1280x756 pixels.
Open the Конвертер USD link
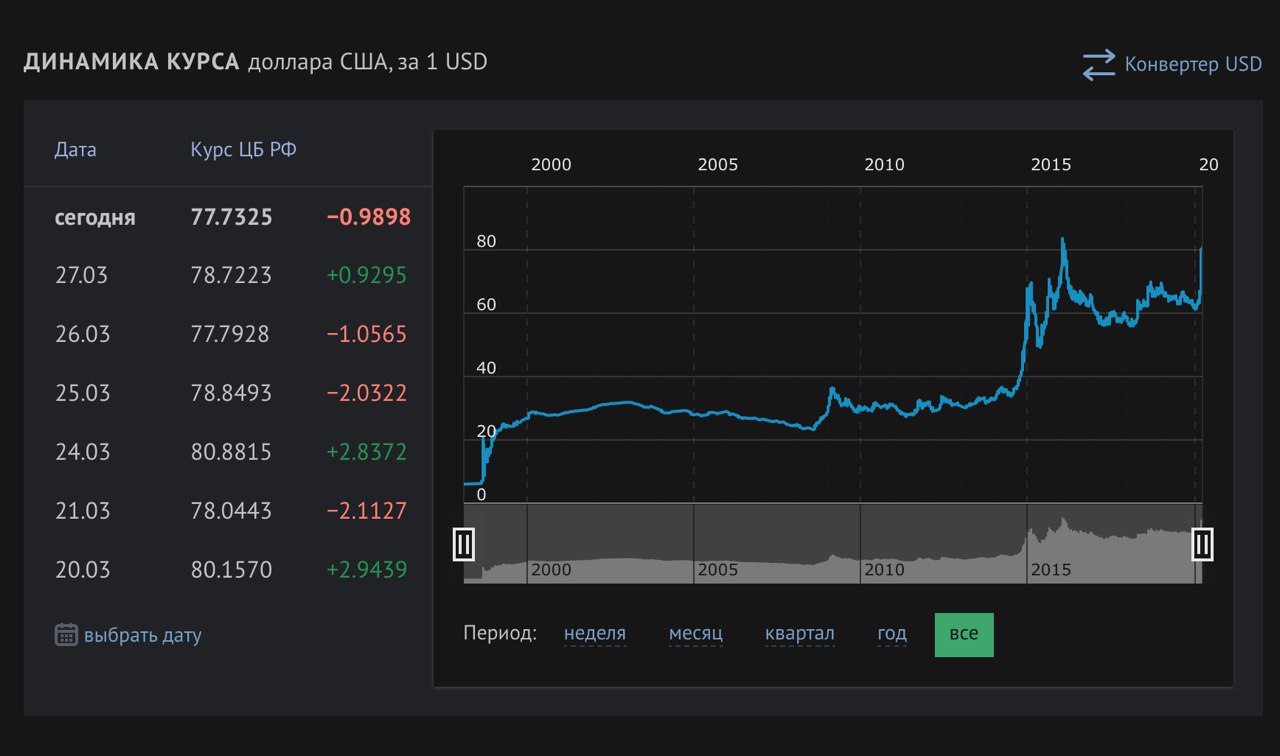tap(1193, 64)
